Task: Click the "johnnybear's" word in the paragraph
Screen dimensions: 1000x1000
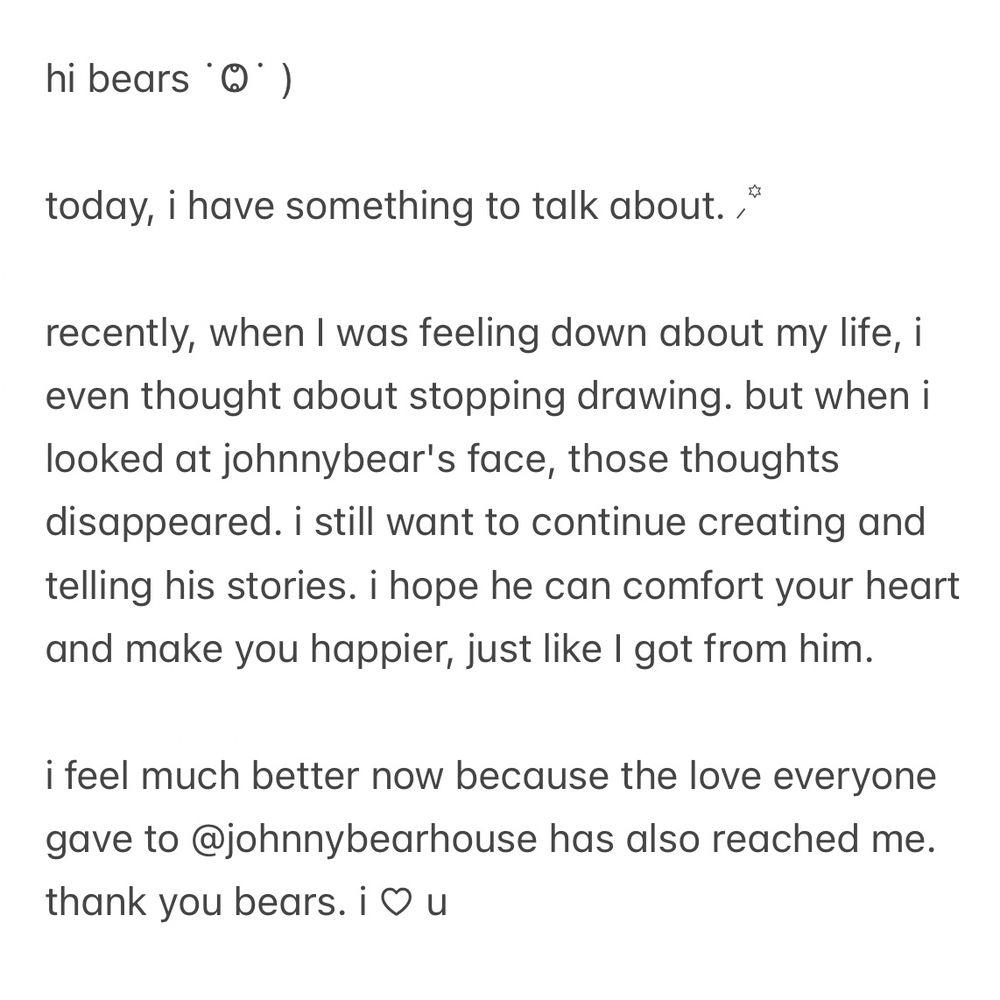Action: click(x=339, y=460)
